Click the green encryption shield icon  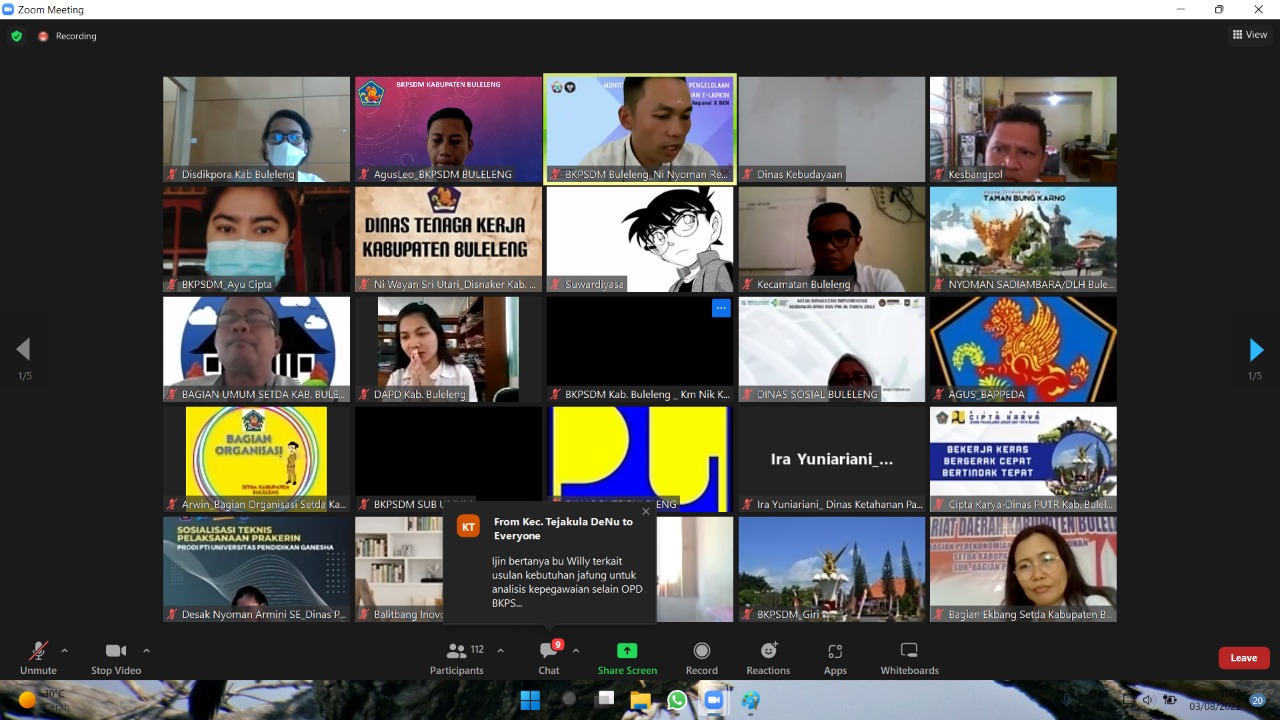click(17, 36)
